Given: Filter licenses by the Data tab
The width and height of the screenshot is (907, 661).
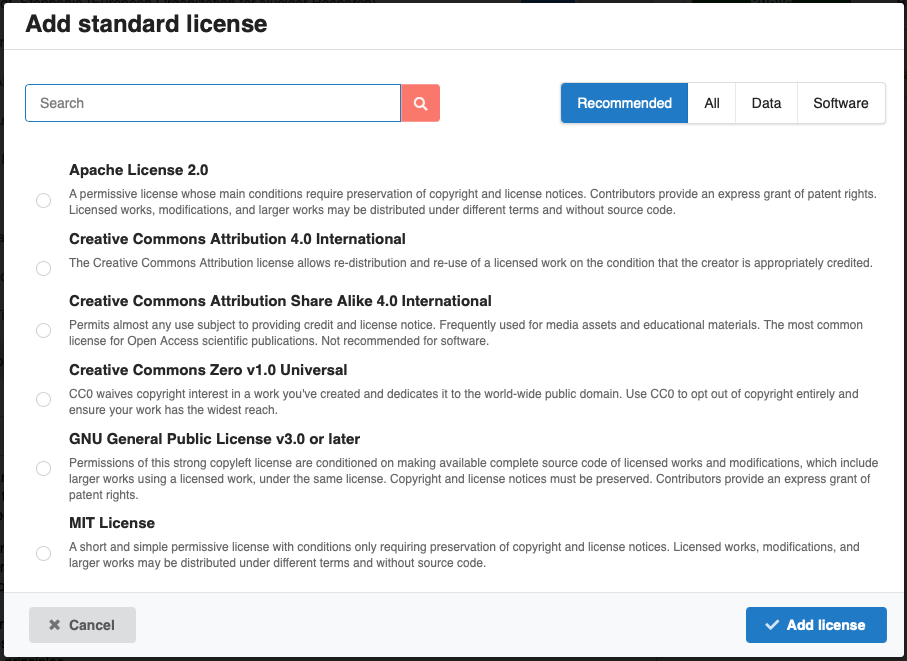Looking at the screenshot, I should (766, 103).
